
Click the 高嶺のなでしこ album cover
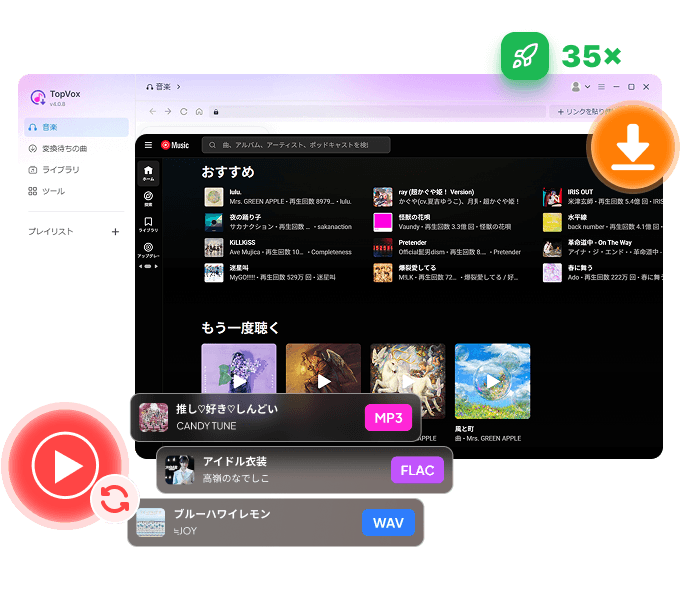(180, 470)
